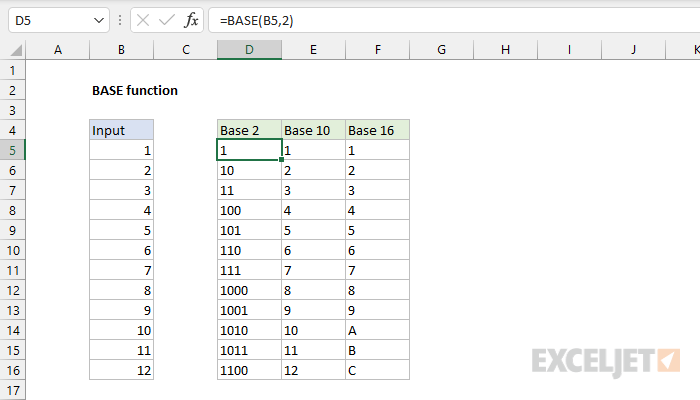This screenshot has width=700, height=400.
Task: Select column J header
Action: point(633,50)
